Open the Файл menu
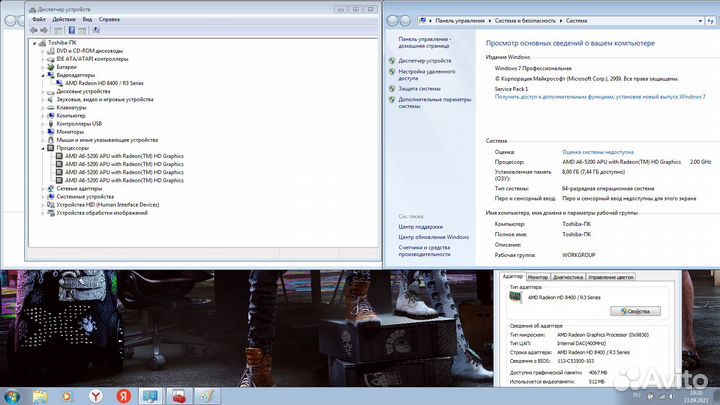Image resolution: width=720 pixels, height=405 pixels. coord(38,19)
